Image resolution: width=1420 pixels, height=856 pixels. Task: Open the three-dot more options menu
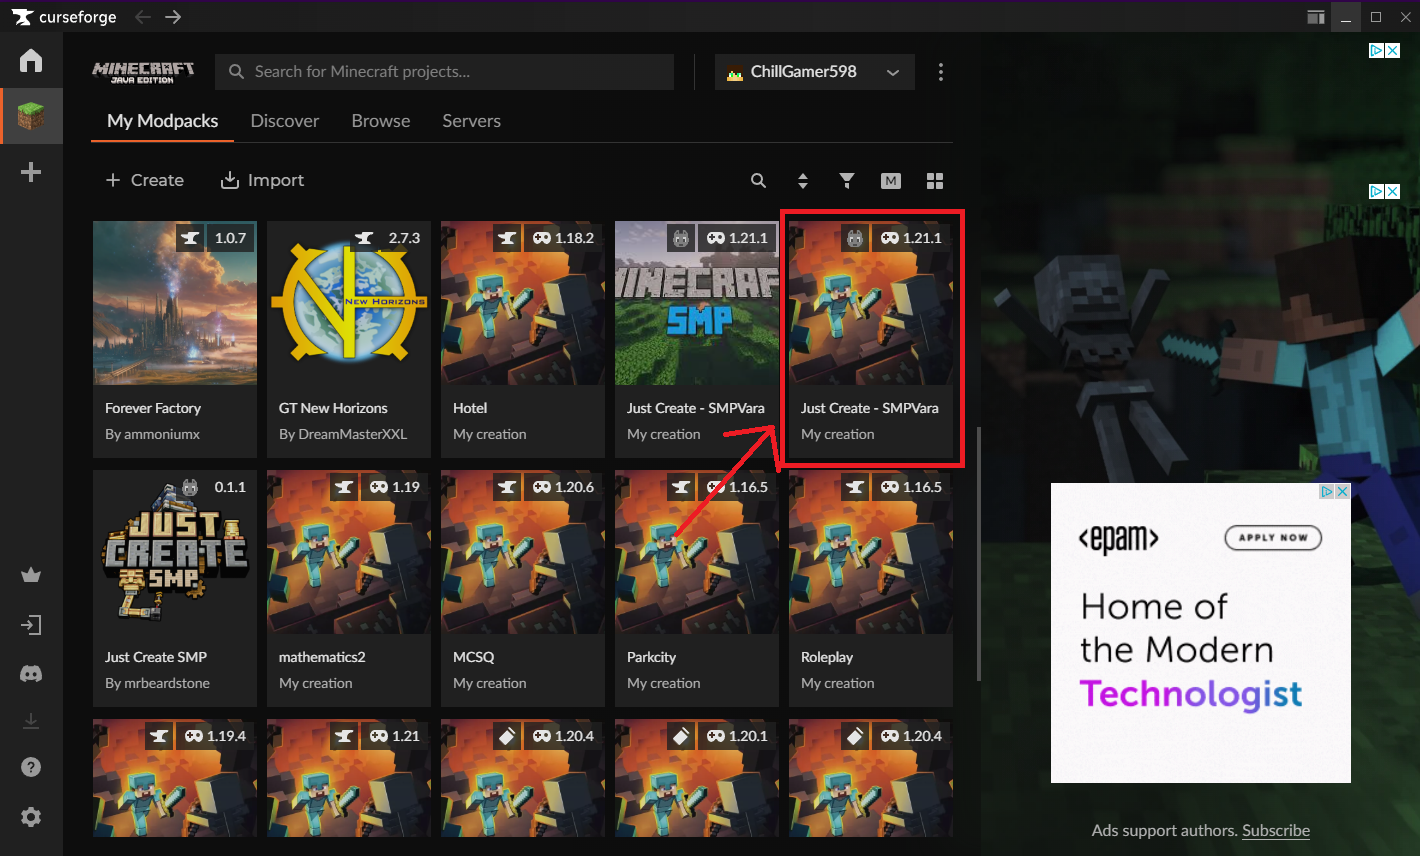click(x=940, y=72)
